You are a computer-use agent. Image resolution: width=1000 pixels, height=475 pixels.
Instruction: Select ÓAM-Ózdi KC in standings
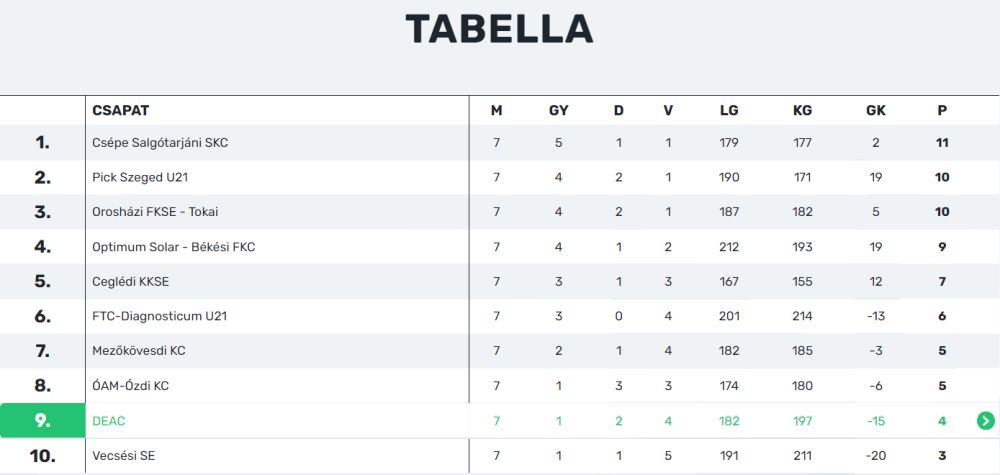pyautogui.click(x=131, y=386)
